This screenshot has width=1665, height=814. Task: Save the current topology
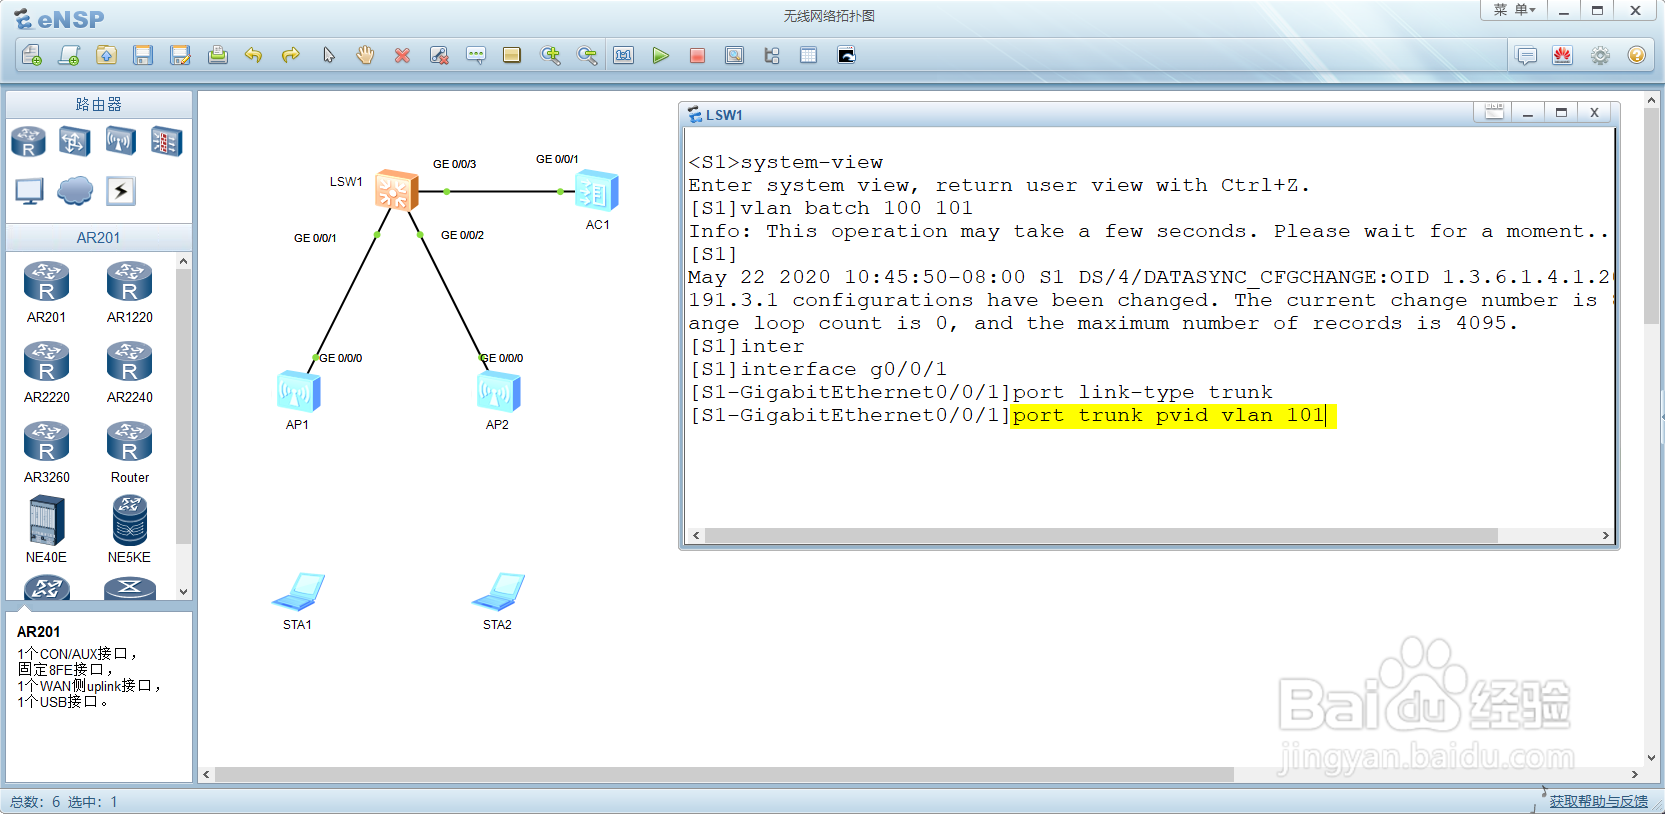(143, 55)
